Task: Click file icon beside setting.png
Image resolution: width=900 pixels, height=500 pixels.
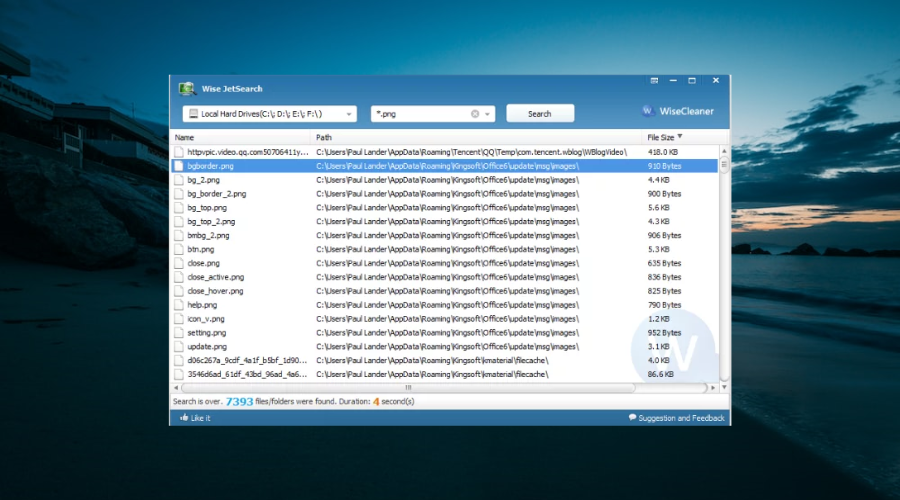Action: point(179,333)
